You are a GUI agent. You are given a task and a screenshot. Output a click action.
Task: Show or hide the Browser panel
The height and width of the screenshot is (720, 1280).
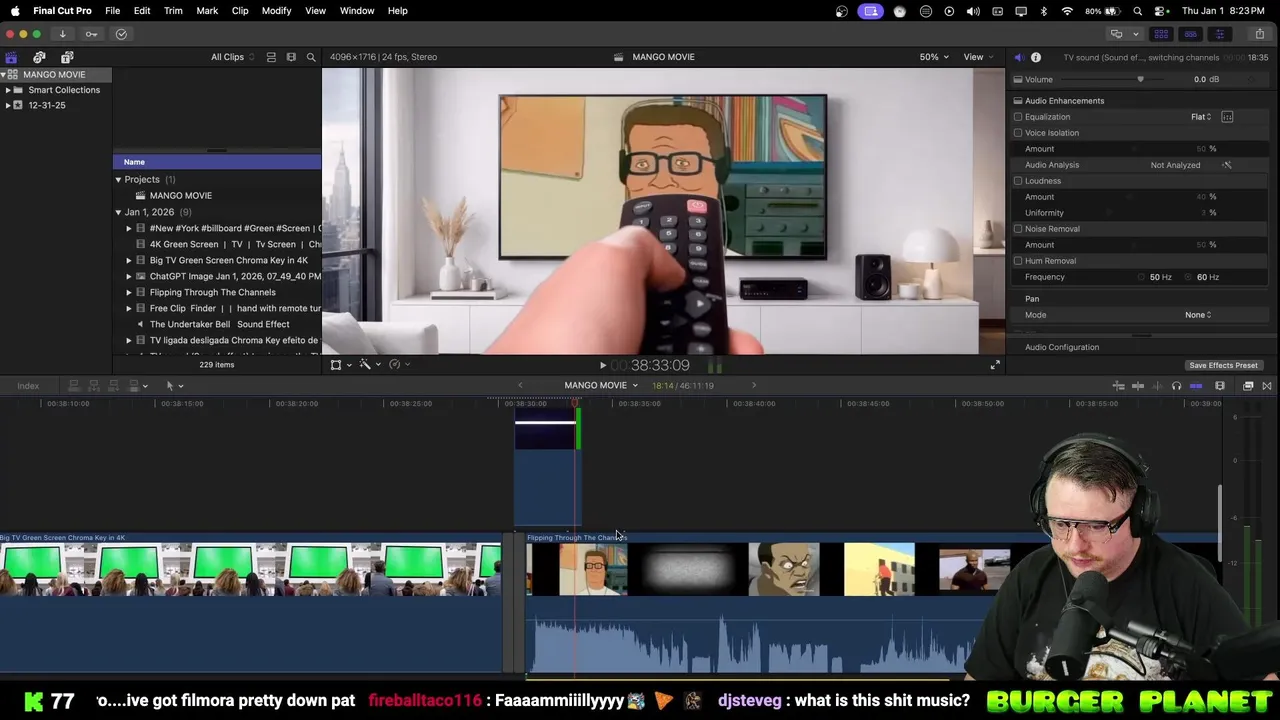tap(1161, 34)
